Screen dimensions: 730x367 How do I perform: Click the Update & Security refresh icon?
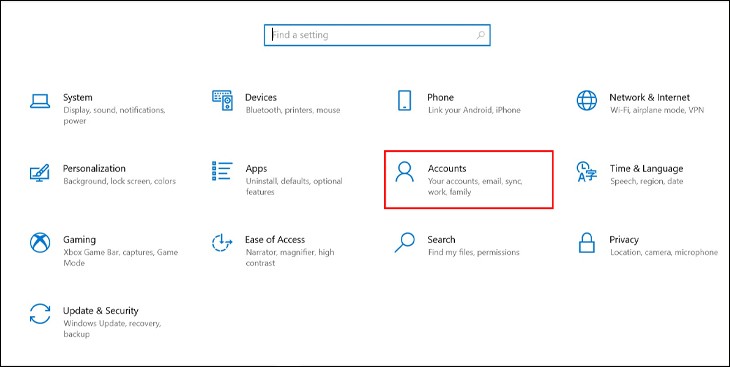click(x=40, y=313)
